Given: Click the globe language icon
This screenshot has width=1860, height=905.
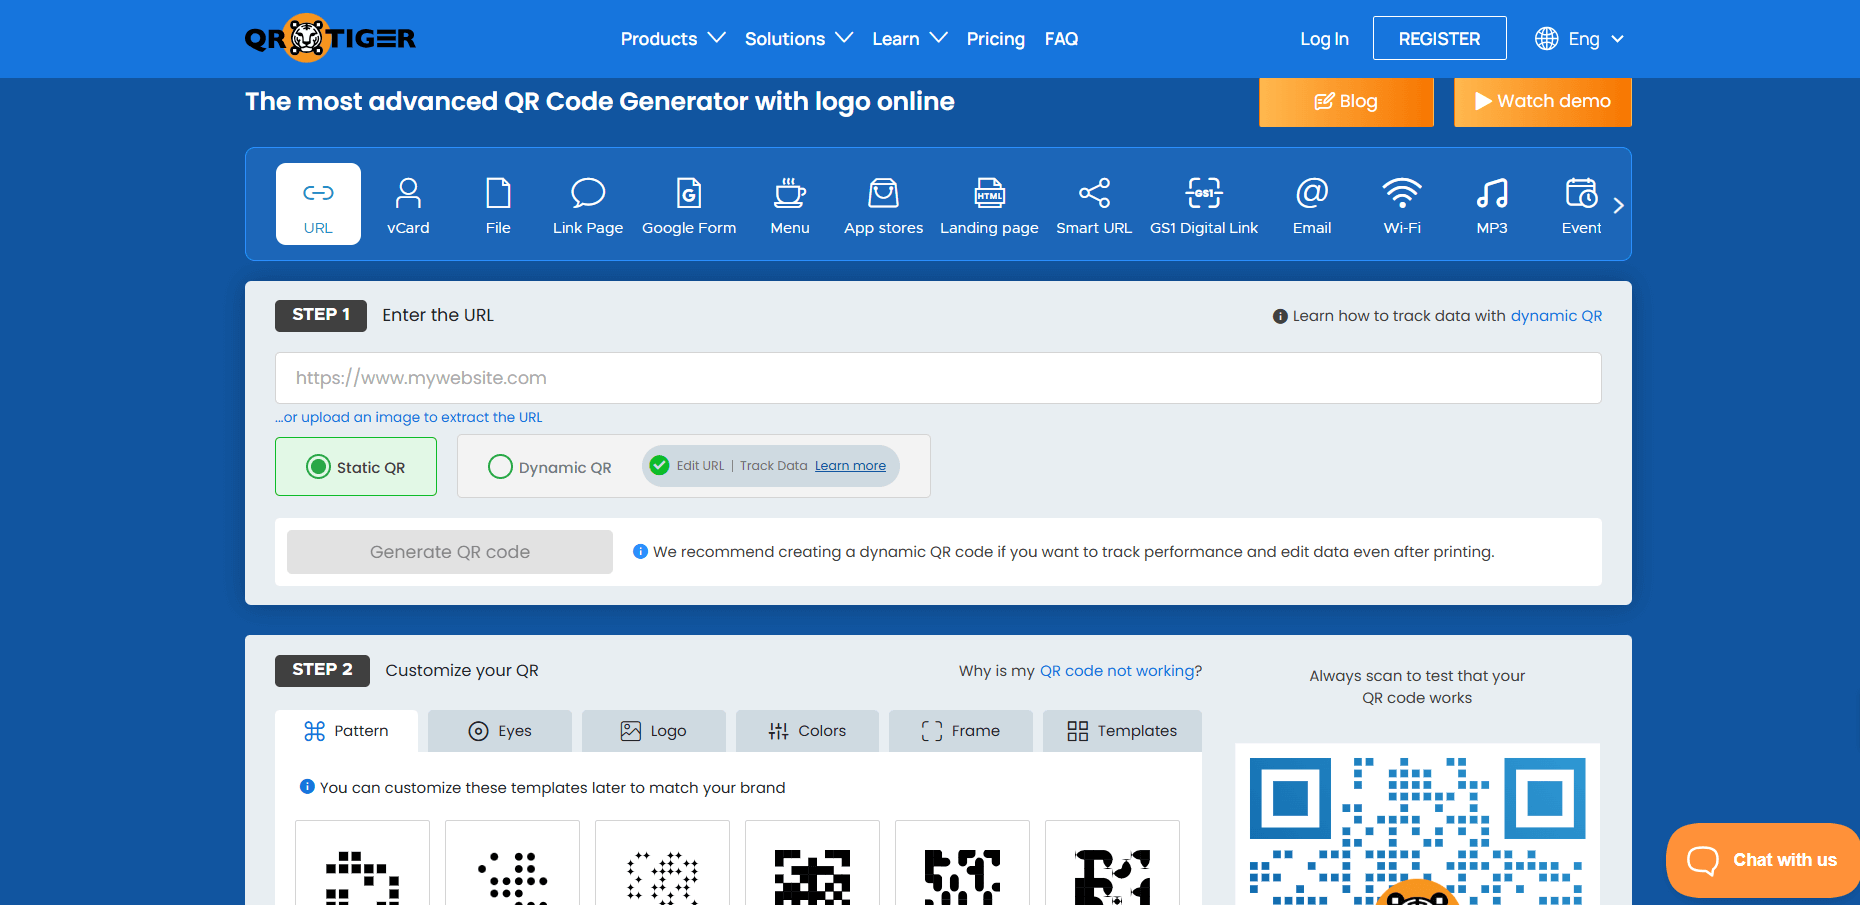Looking at the screenshot, I should tap(1547, 38).
